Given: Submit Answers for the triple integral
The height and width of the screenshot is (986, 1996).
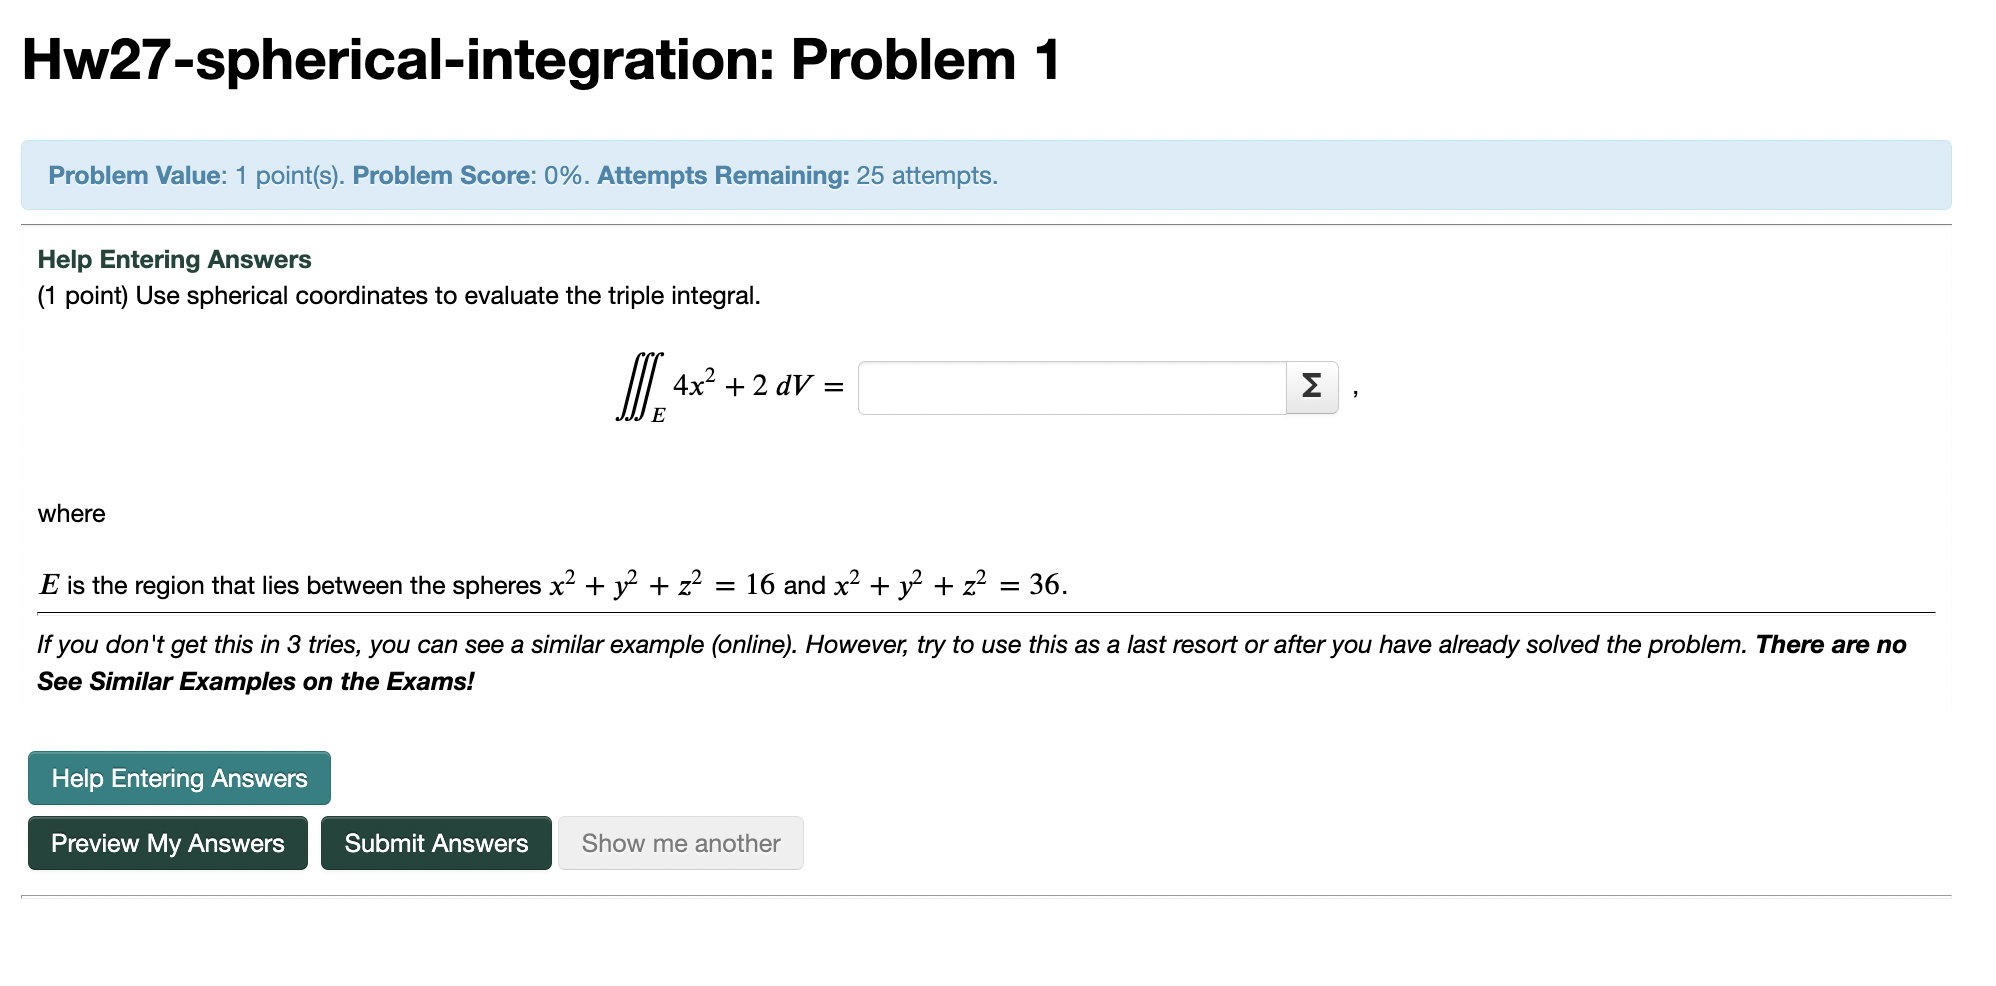Looking at the screenshot, I should point(436,843).
